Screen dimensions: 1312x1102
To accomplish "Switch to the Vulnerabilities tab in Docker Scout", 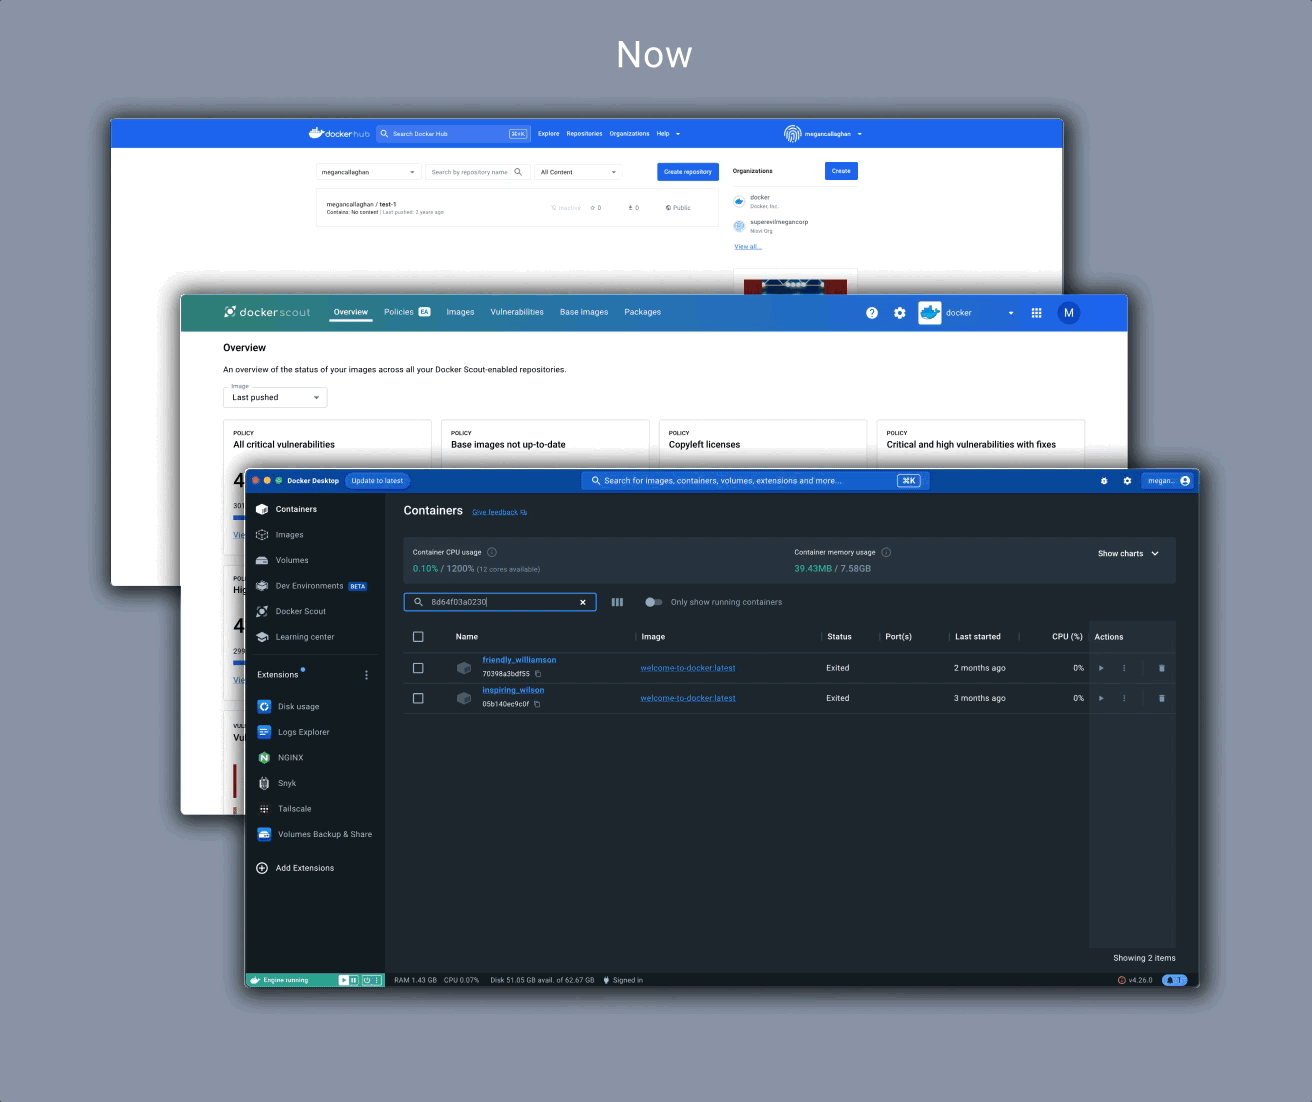I will pos(516,312).
